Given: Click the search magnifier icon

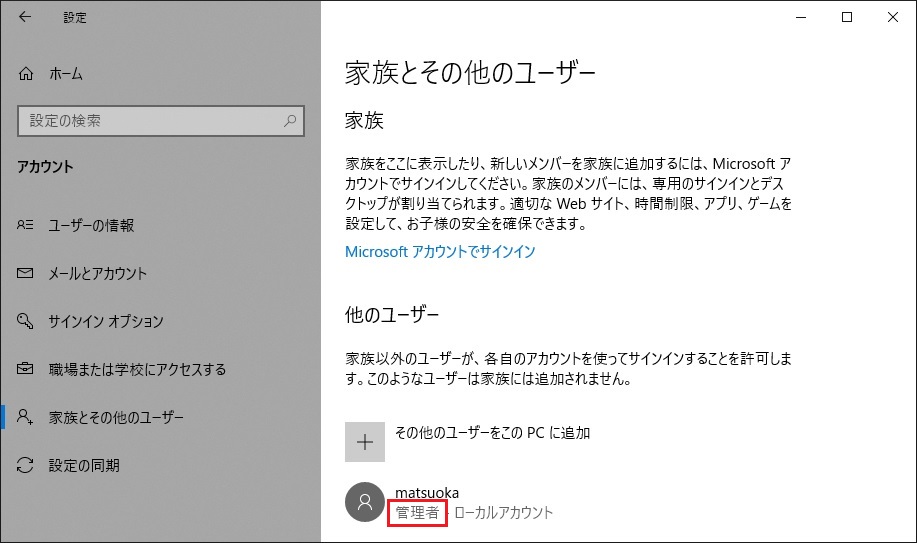Looking at the screenshot, I should tap(289, 121).
